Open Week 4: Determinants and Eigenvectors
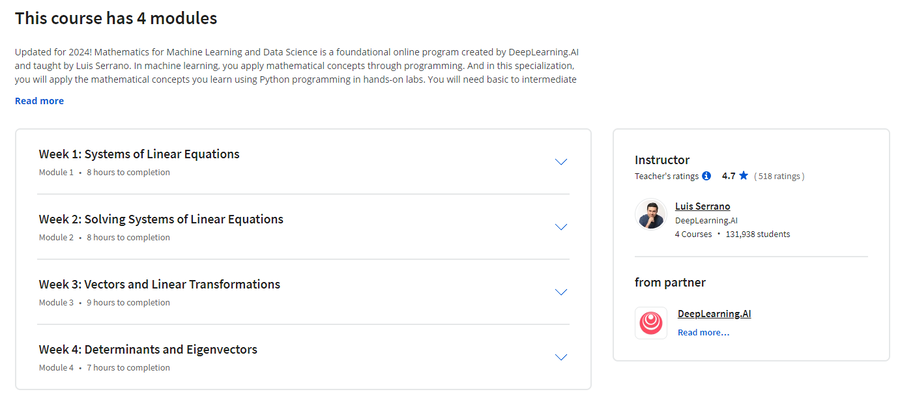Screen dimensions: 900x409 pos(148,349)
